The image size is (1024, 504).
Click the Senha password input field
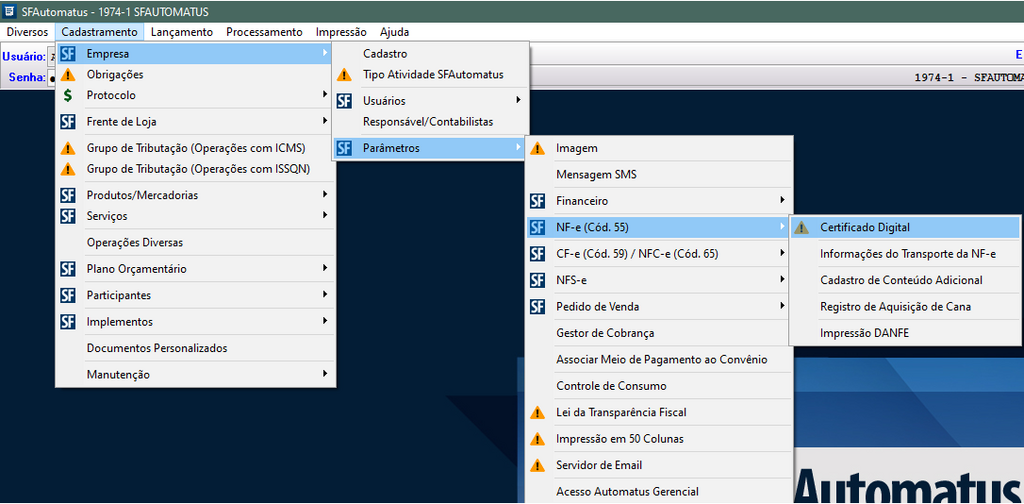coord(51,78)
